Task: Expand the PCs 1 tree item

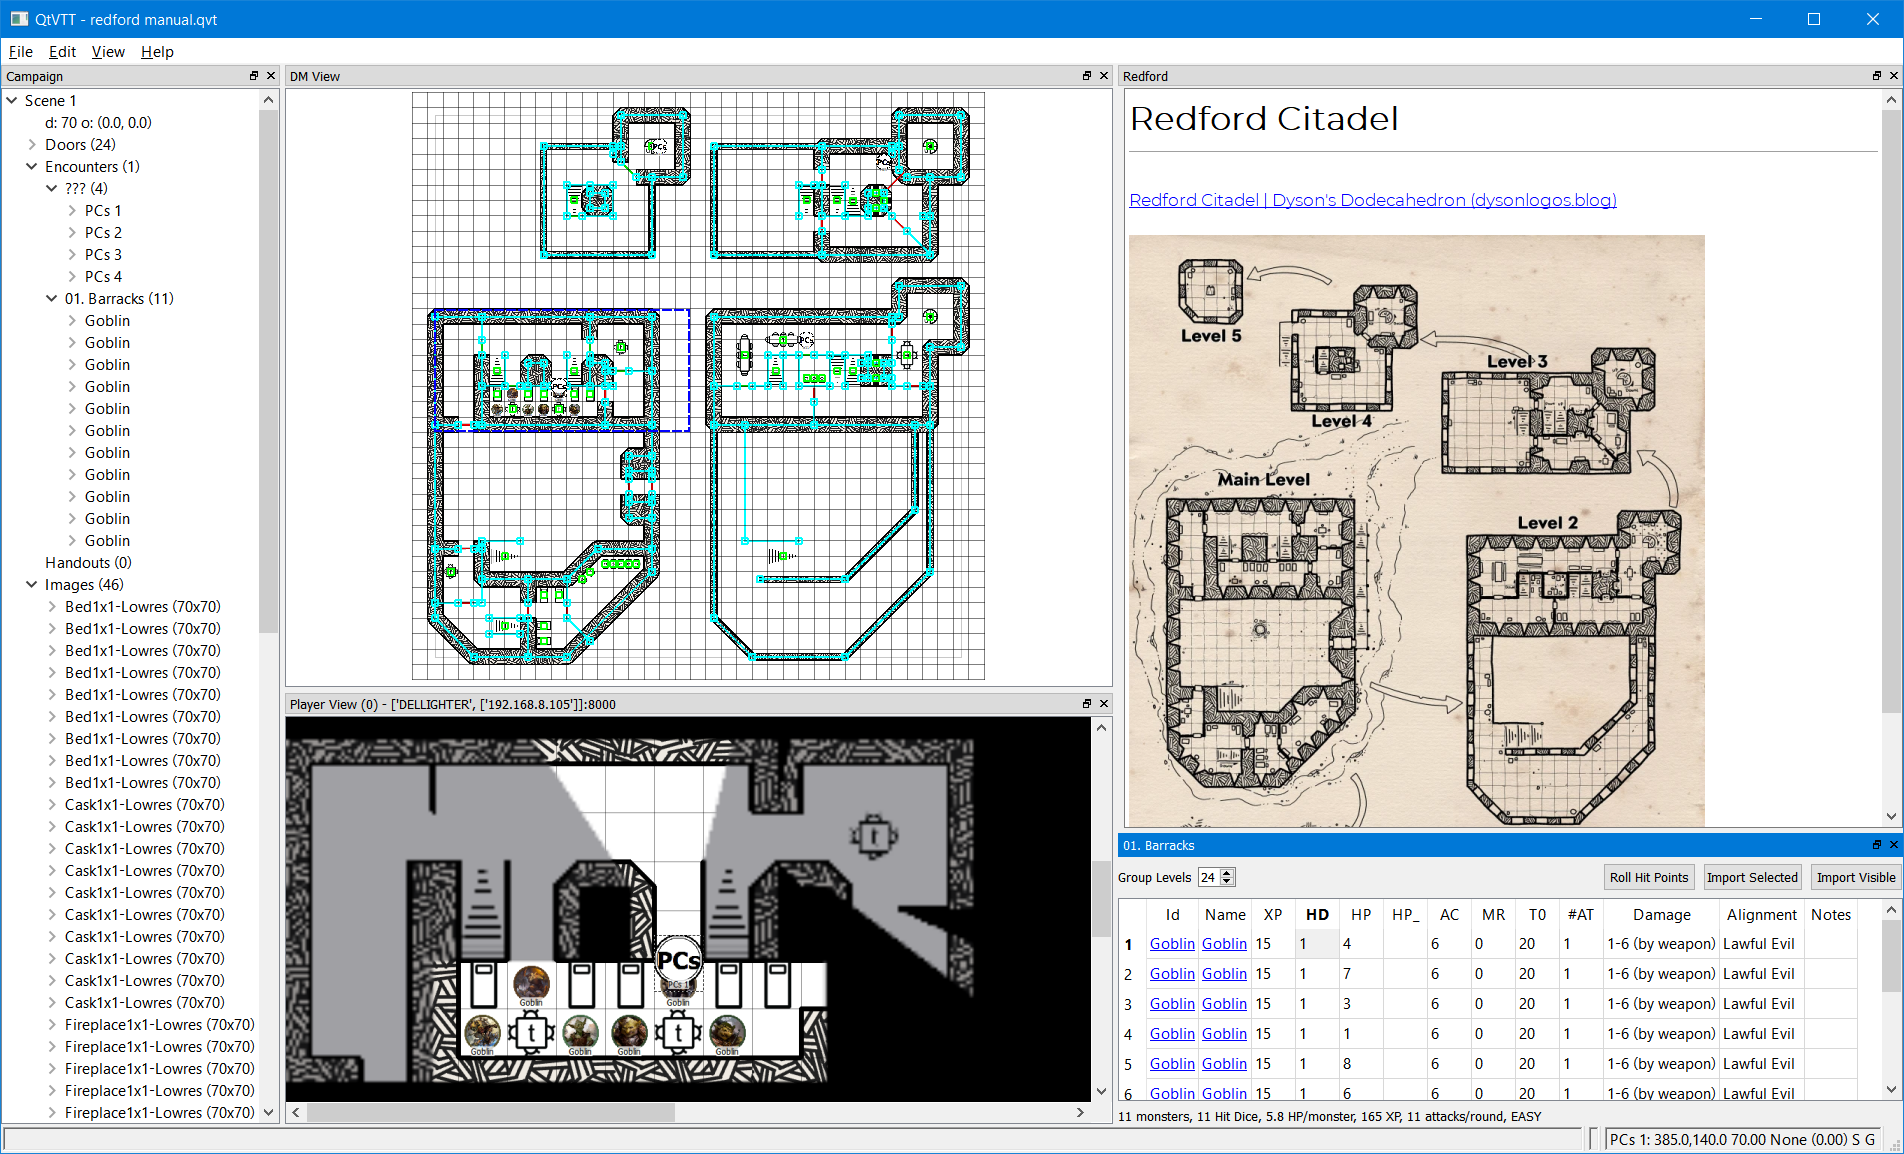Action: (72, 211)
